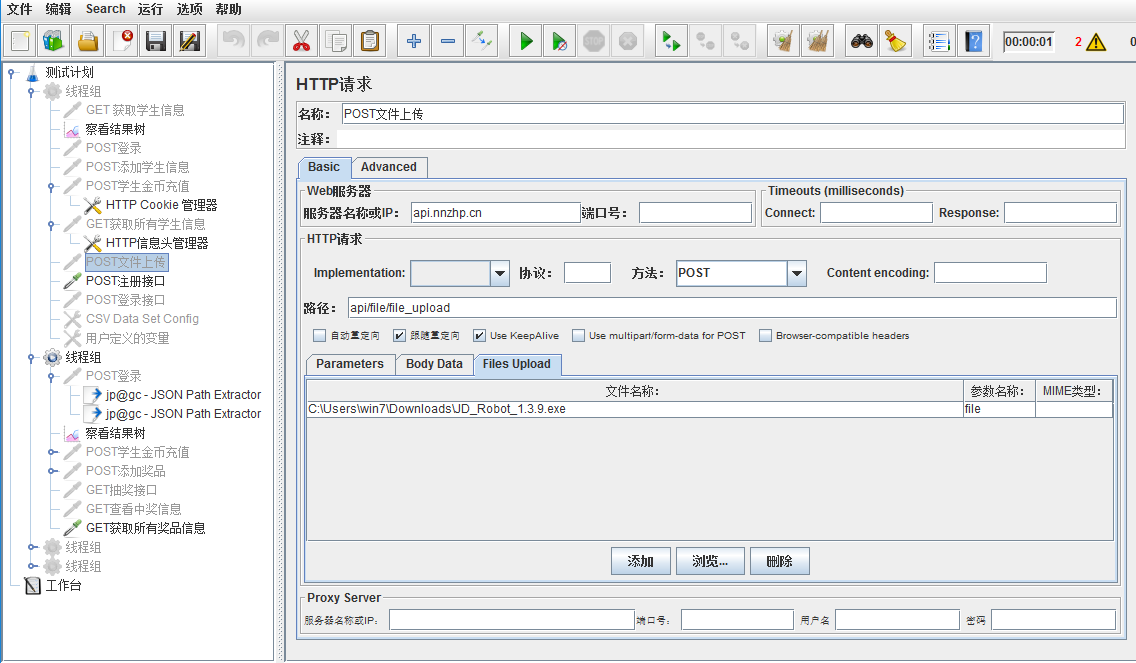Click the minus Collapse All toolbar icon

pyautogui.click(x=448, y=42)
